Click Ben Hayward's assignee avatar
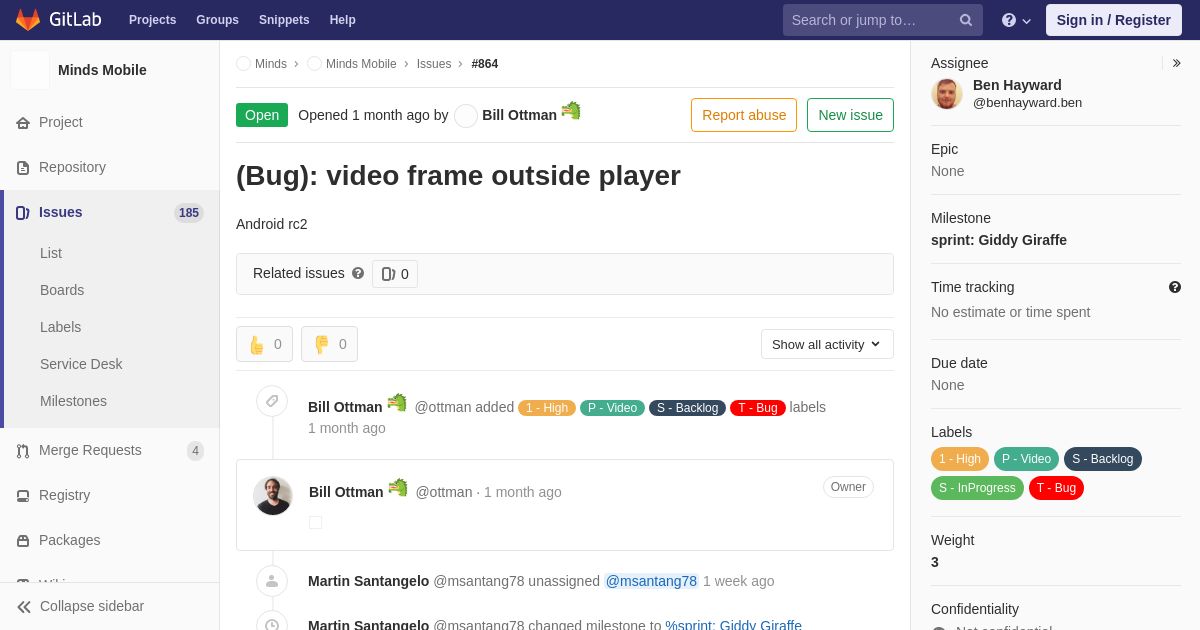This screenshot has width=1200, height=630. [x=947, y=93]
